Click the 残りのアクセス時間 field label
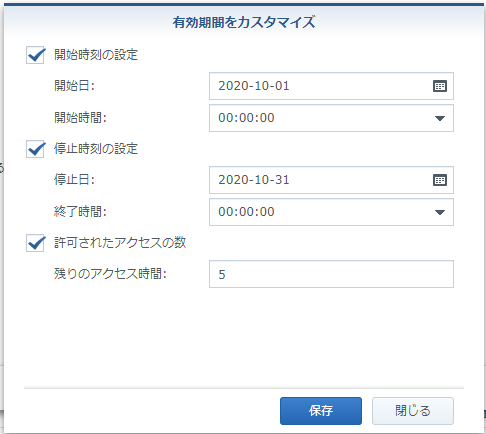The width and height of the screenshot is (486, 434). [x=110, y=274]
